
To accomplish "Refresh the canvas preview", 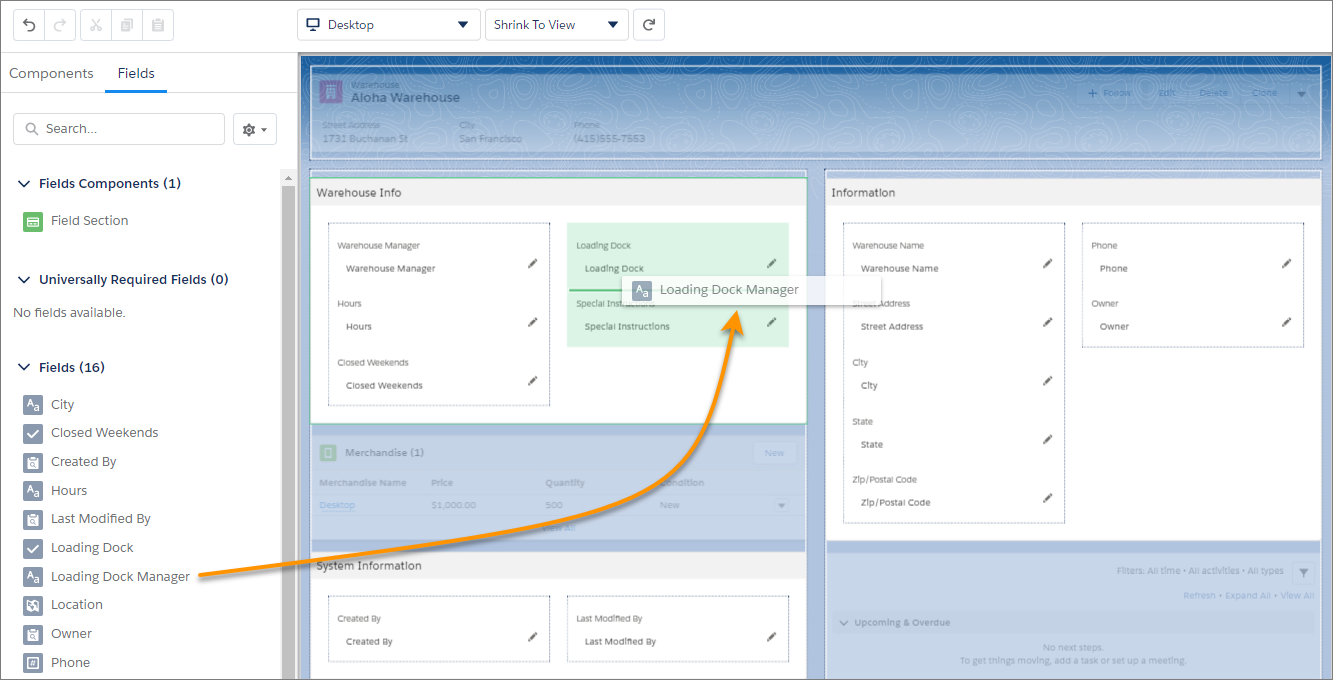I will point(649,25).
